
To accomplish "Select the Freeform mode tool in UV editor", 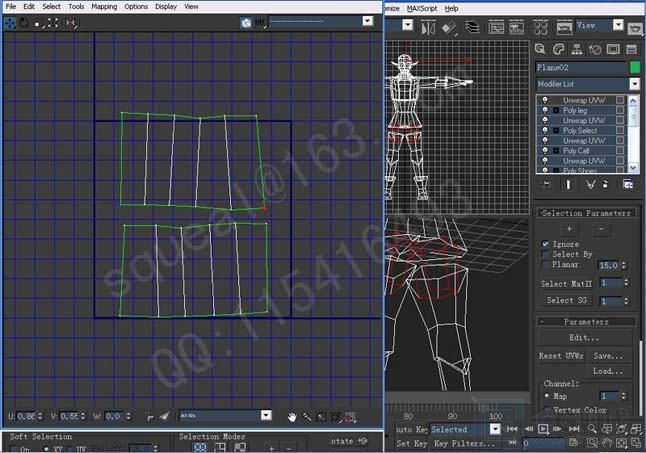I will (x=53, y=23).
